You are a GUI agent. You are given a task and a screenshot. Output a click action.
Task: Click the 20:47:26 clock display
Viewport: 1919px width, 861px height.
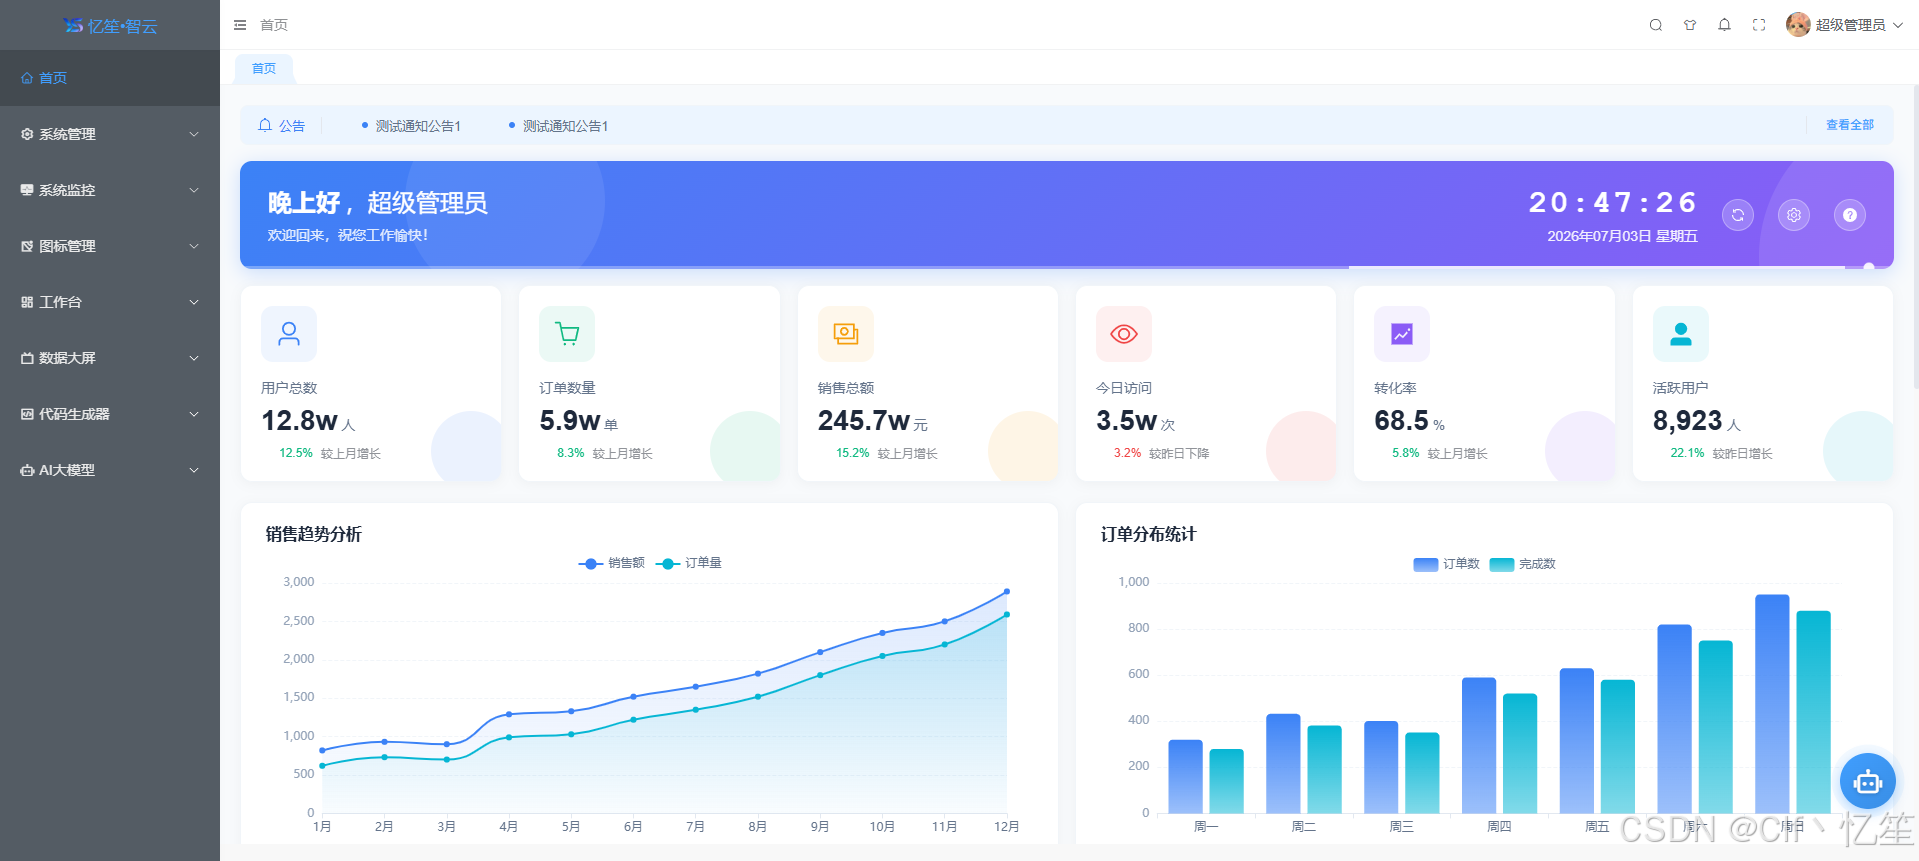[x=1613, y=203]
